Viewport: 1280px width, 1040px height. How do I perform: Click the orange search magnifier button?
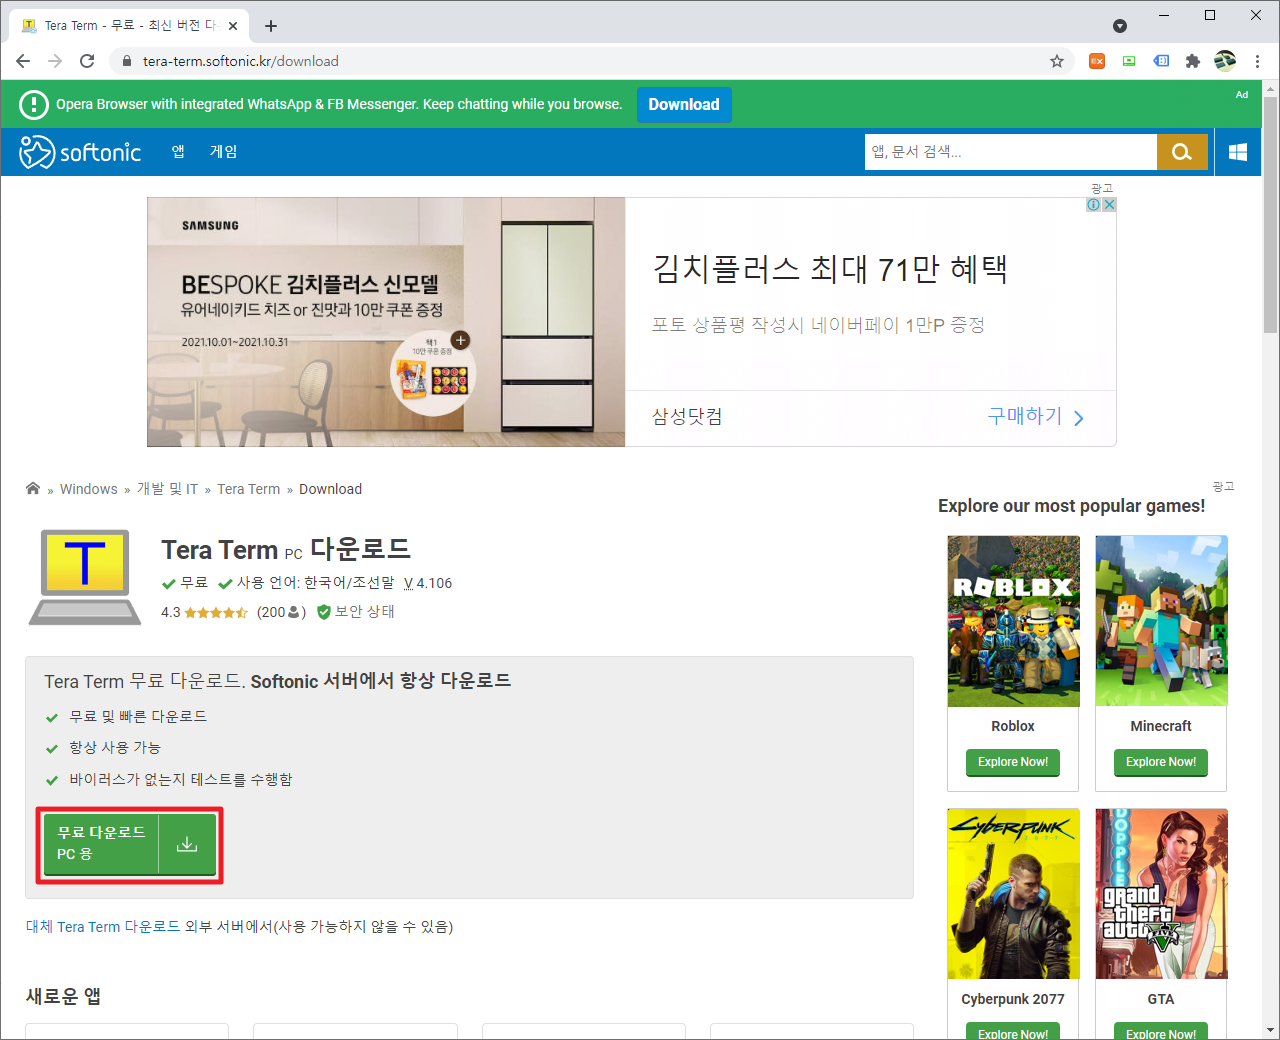pyautogui.click(x=1182, y=152)
